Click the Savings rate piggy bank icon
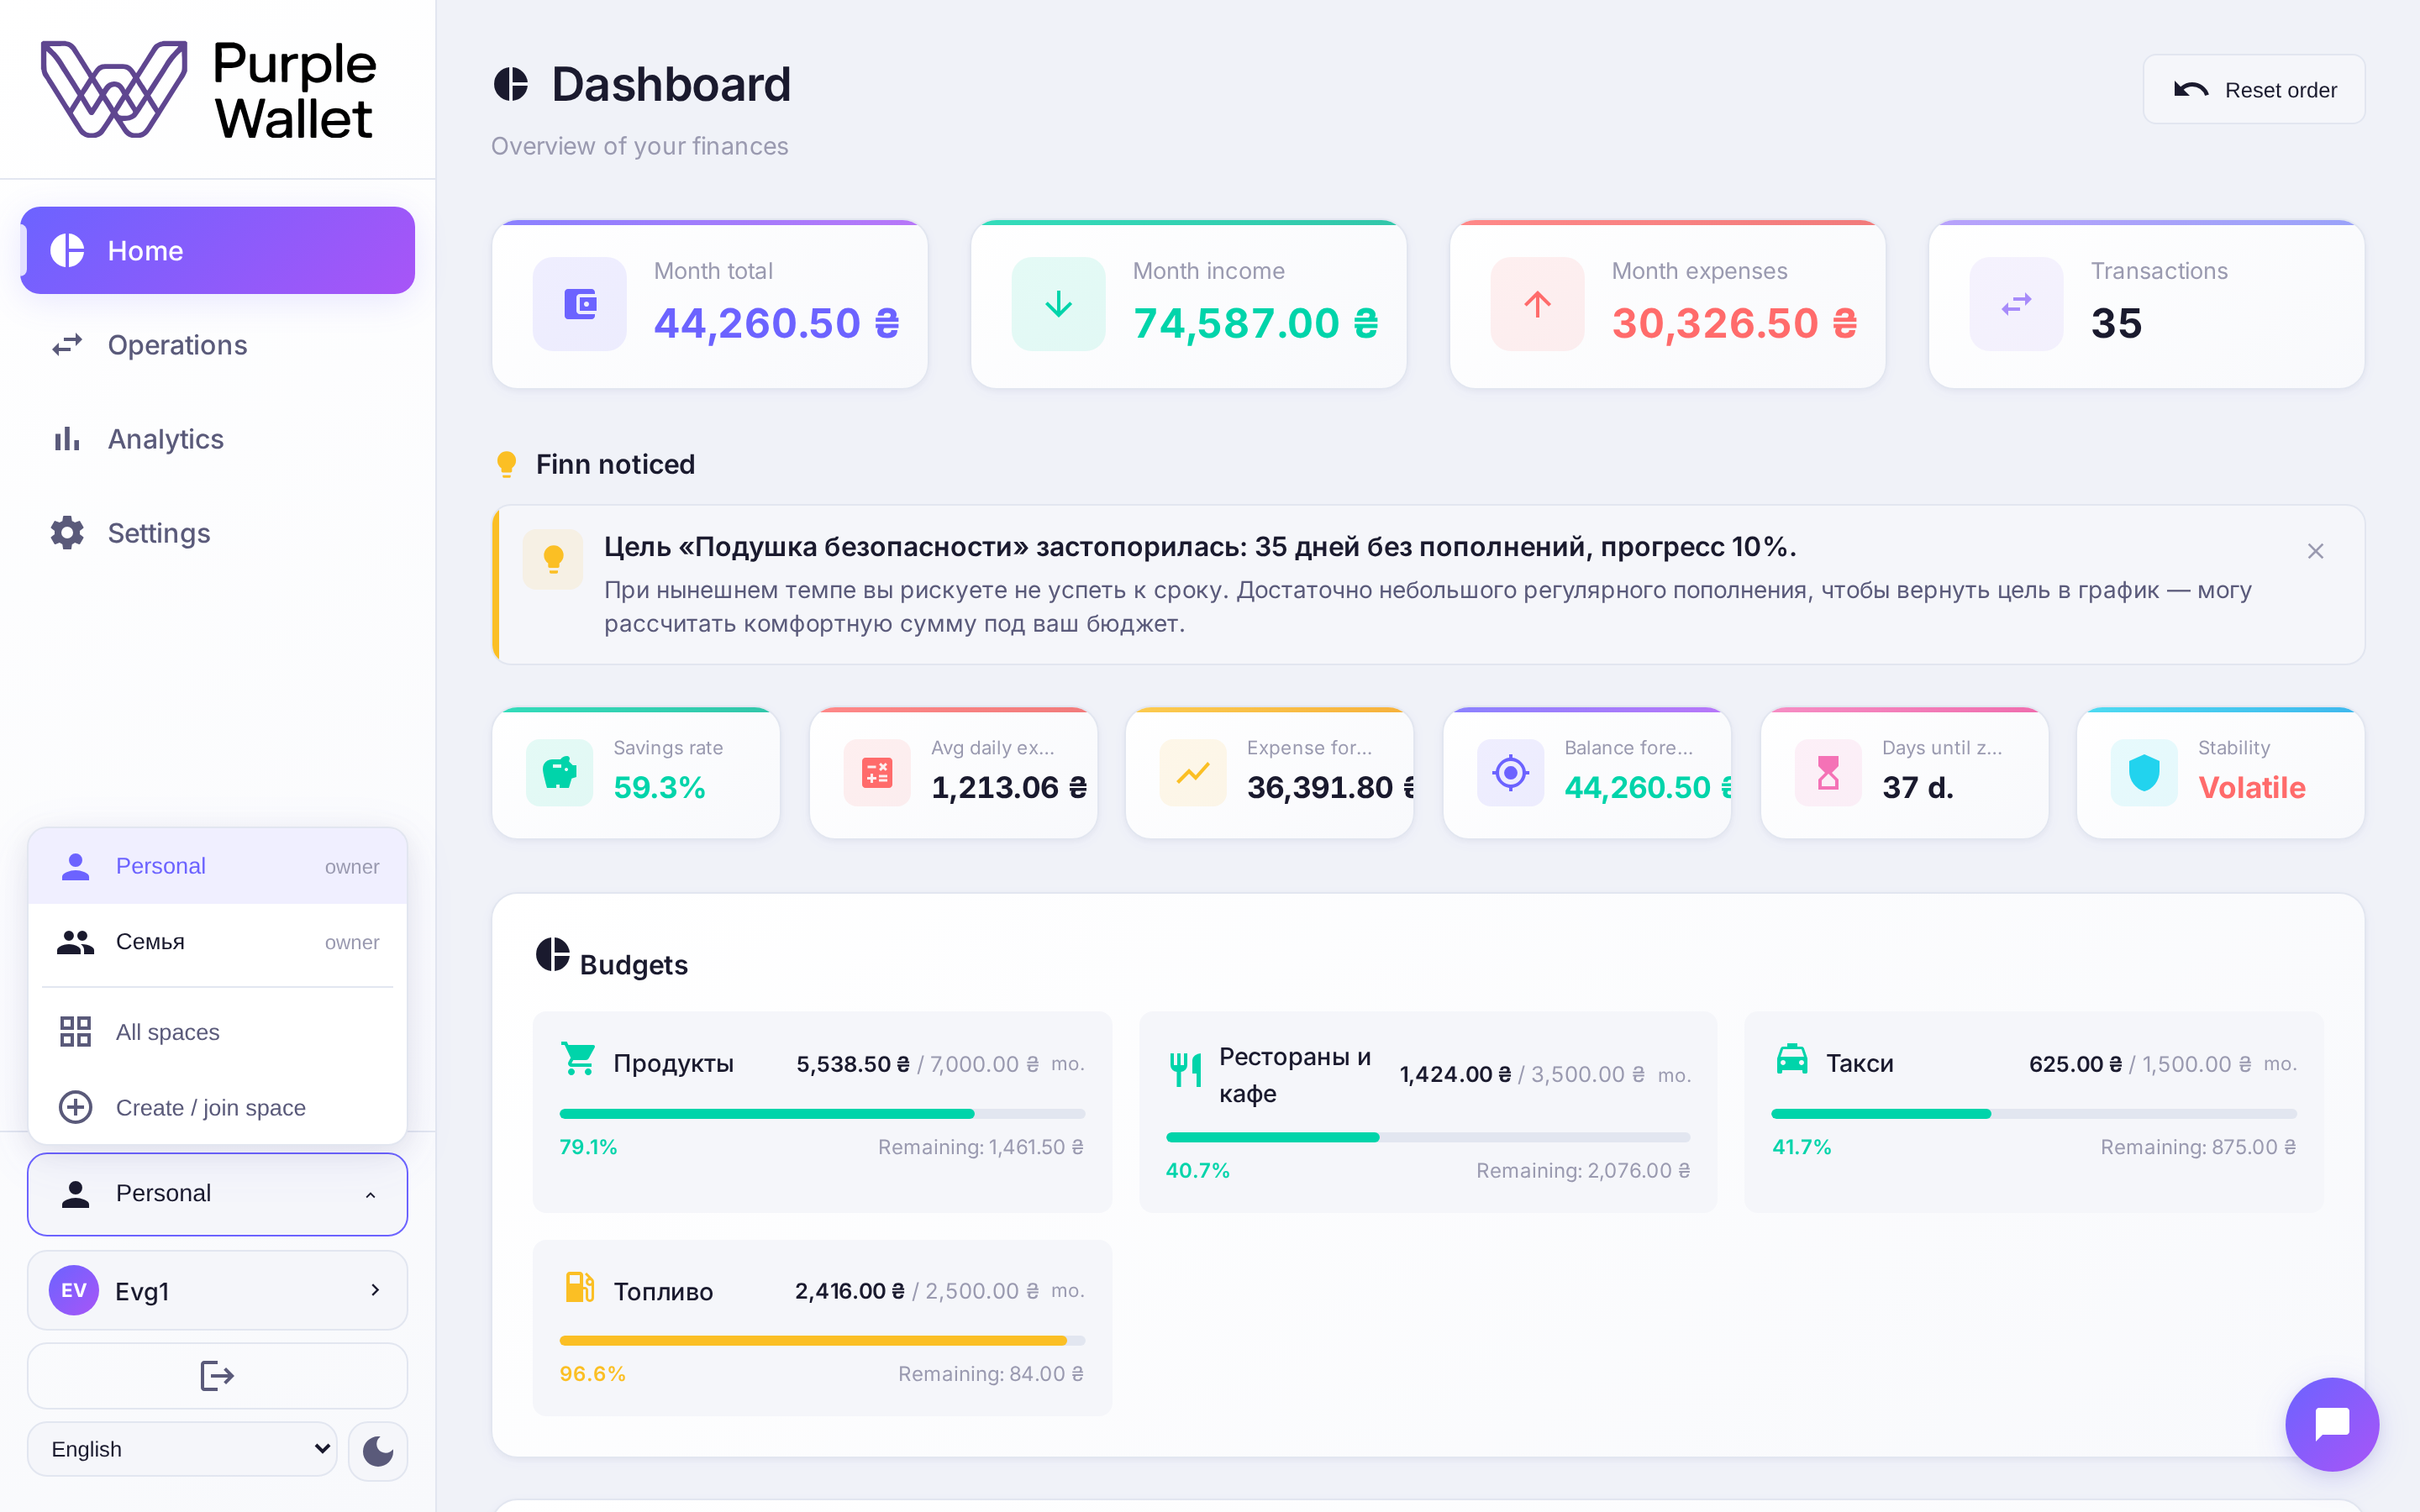 coord(560,772)
